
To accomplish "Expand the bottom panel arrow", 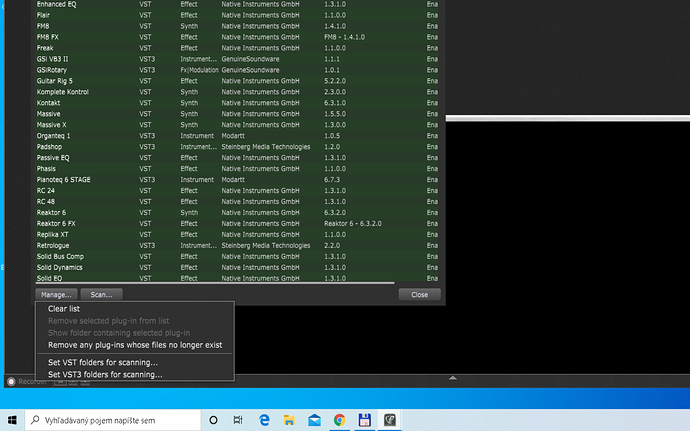I will (x=452, y=378).
